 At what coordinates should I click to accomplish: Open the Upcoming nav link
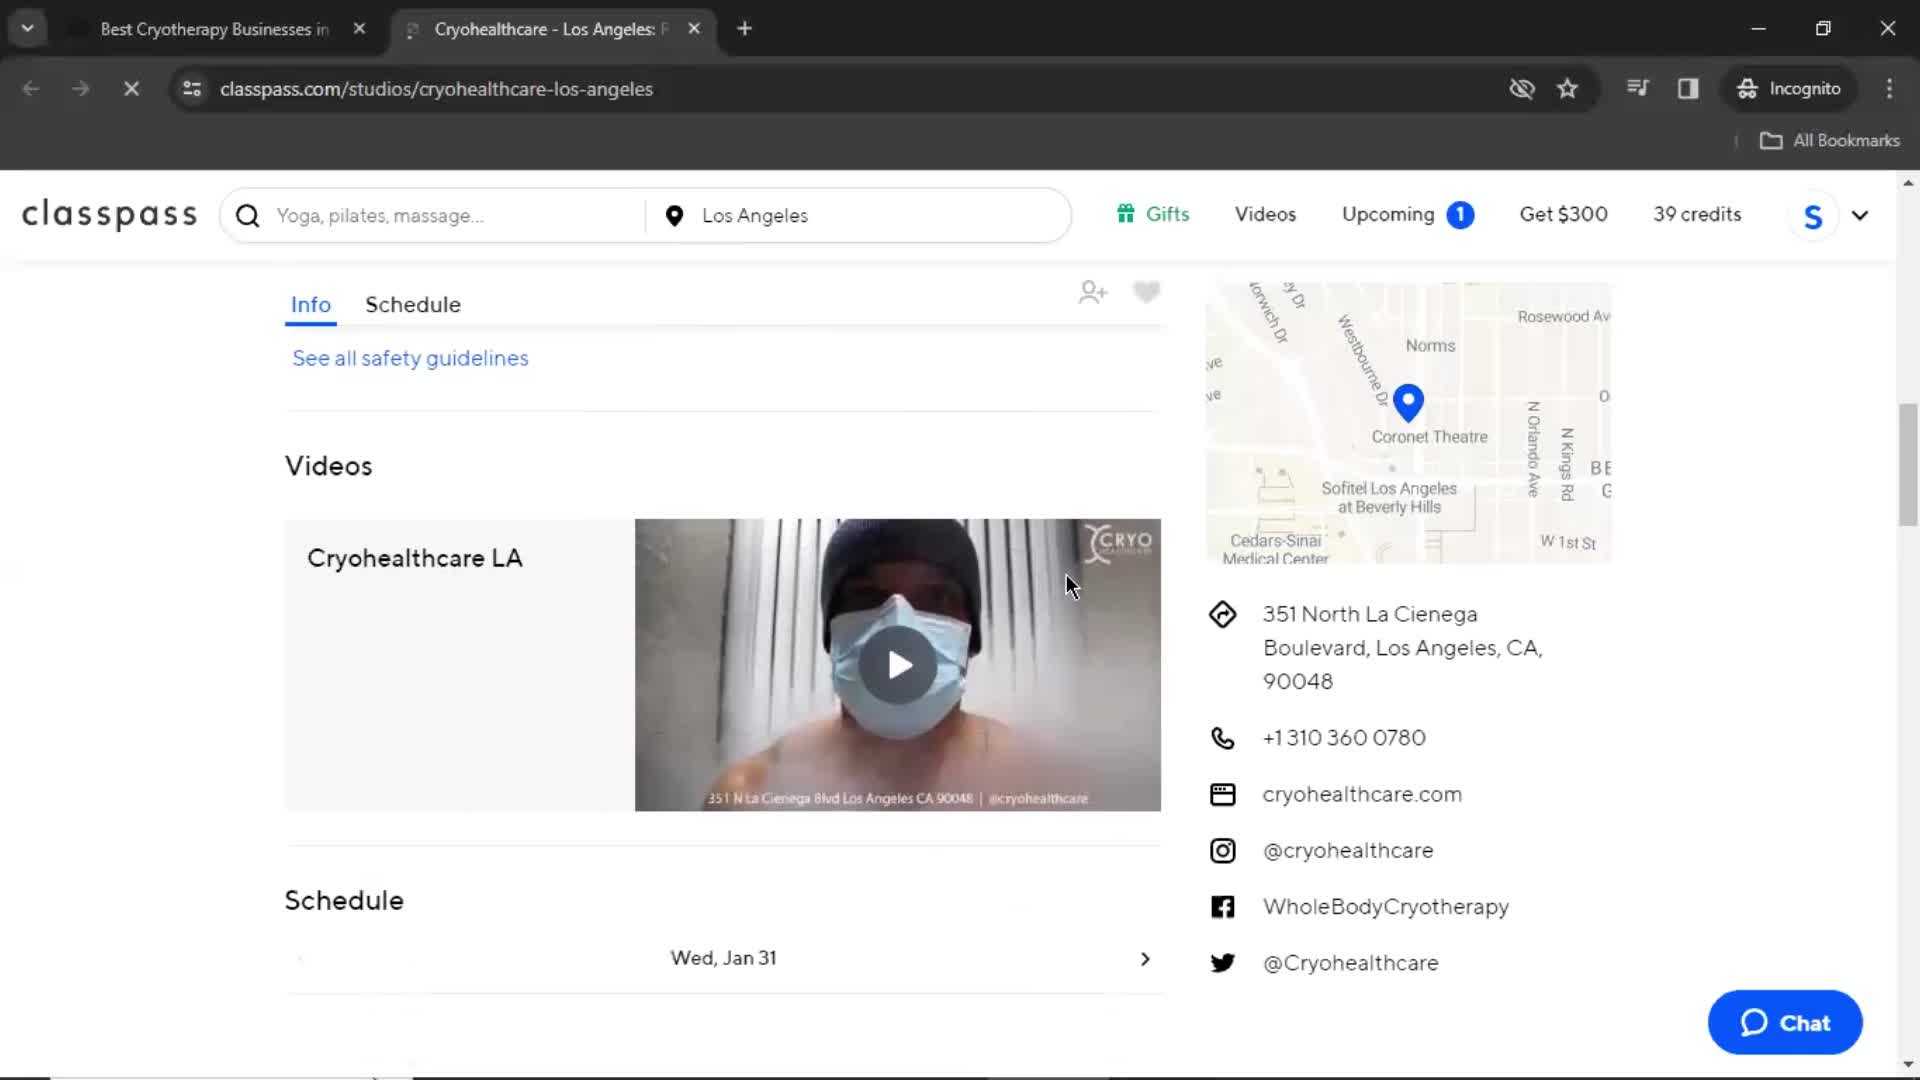pos(1388,214)
